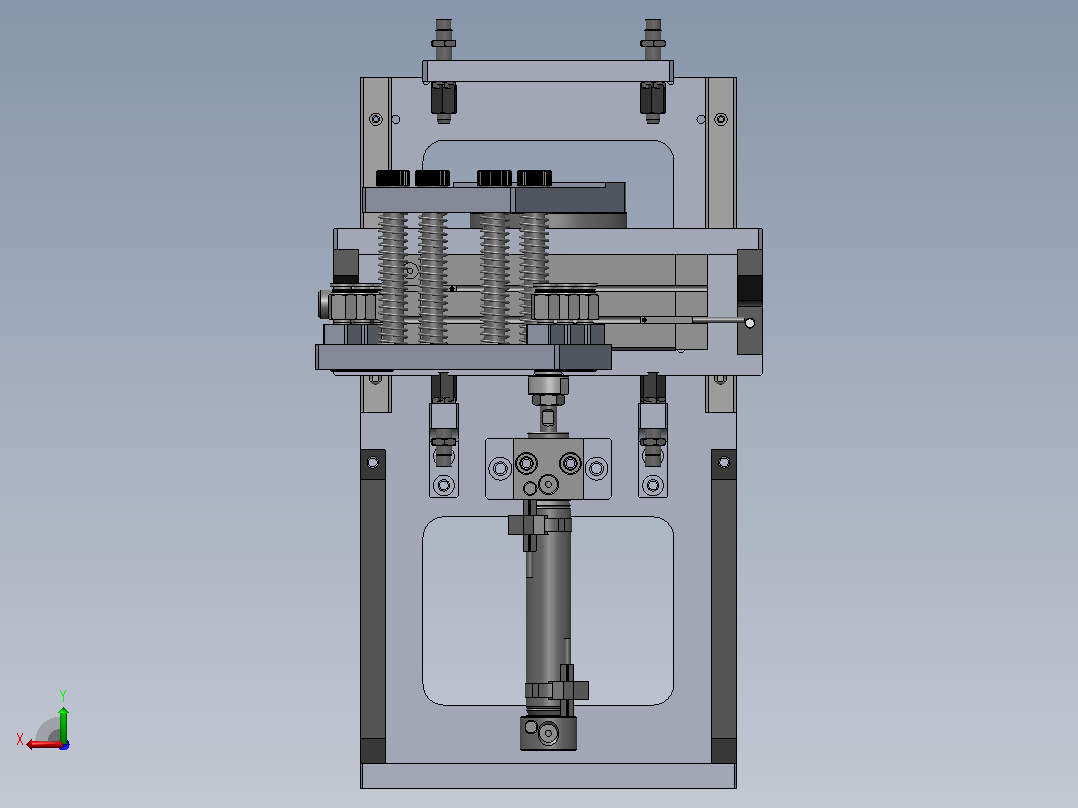Image resolution: width=1078 pixels, height=808 pixels.
Task: Click the red X axis arrow of the triad
Action: pyautogui.click(x=43, y=744)
